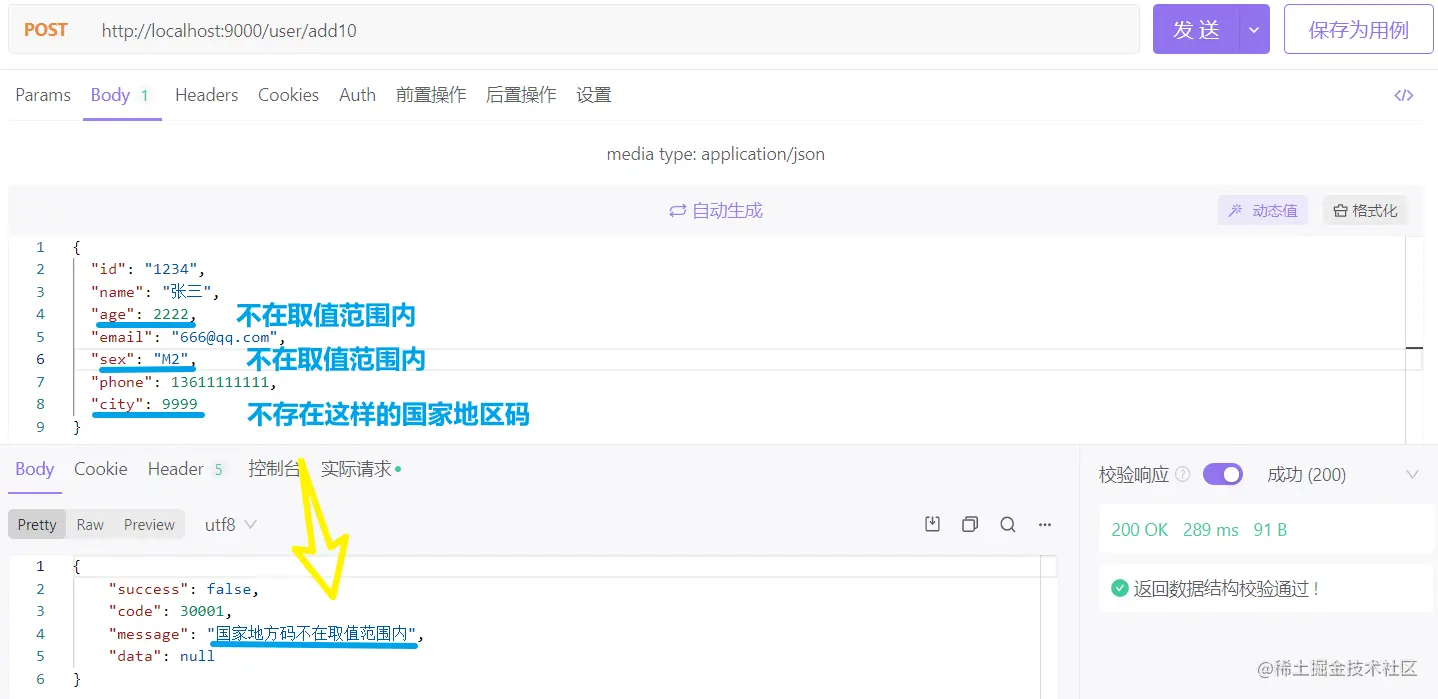This screenshot has width=1438, height=699.
Task: Select the Preview view mode
Action: [149, 525]
